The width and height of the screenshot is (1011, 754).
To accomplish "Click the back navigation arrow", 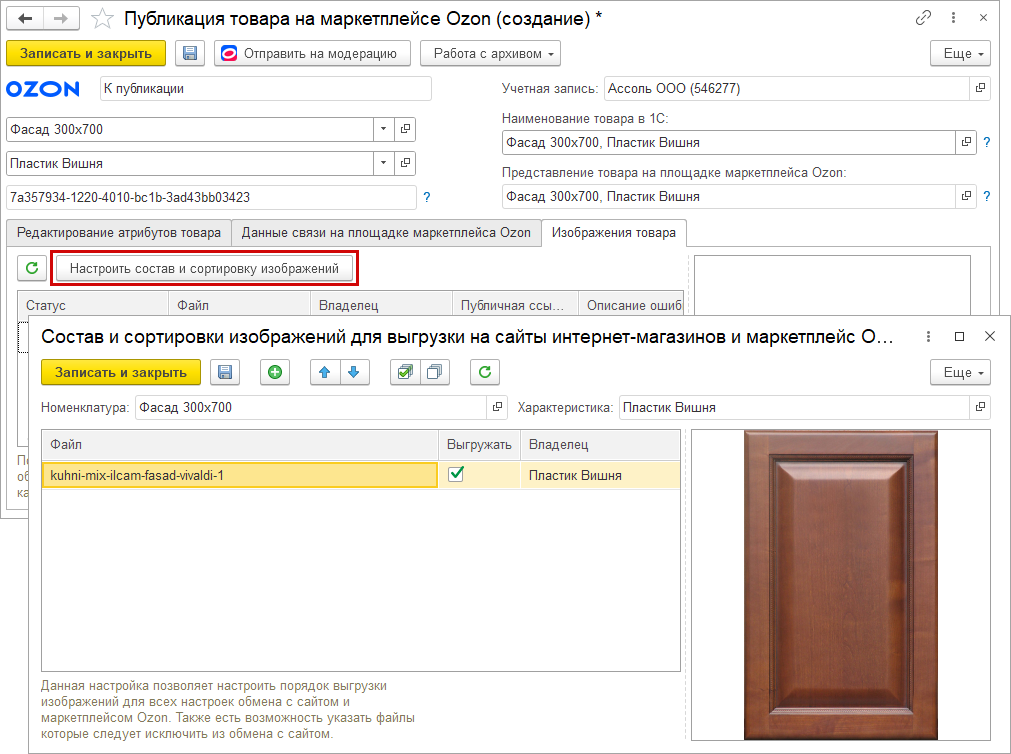I will pyautogui.click(x=26, y=19).
